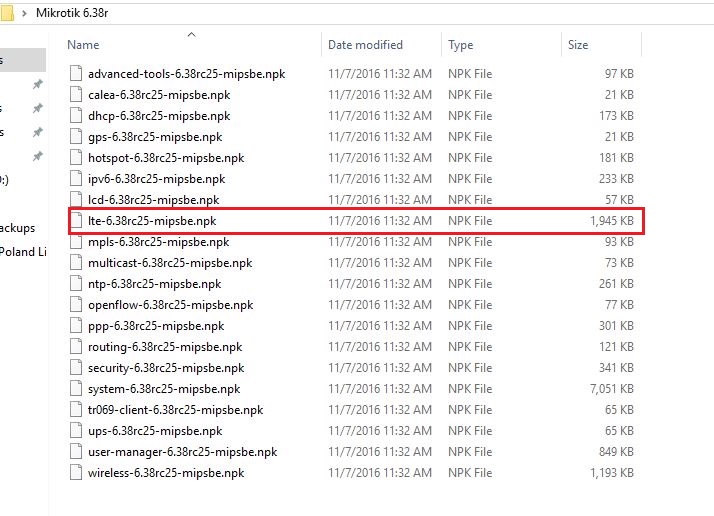Click the ntp-6.38rc25-mipsbe.npk file icon

(x=76, y=283)
